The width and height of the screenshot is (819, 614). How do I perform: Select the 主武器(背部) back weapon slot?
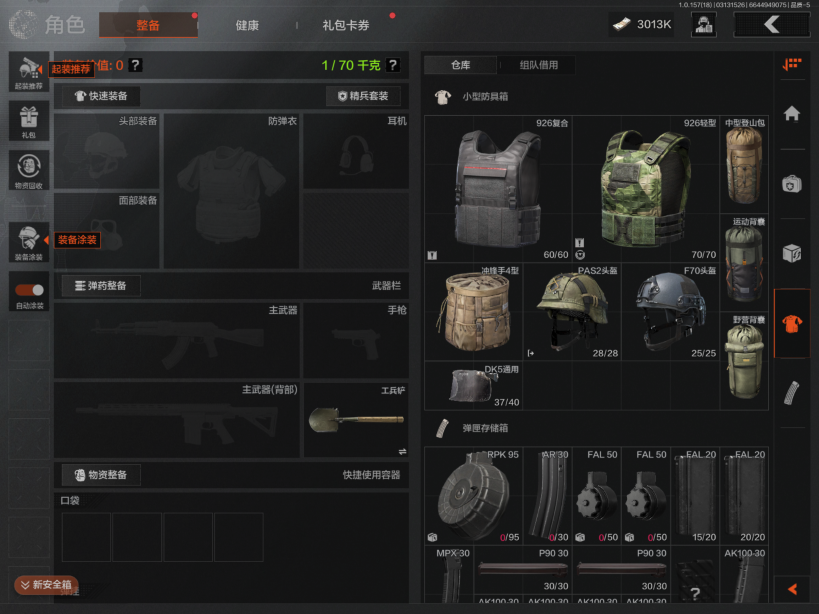point(177,420)
